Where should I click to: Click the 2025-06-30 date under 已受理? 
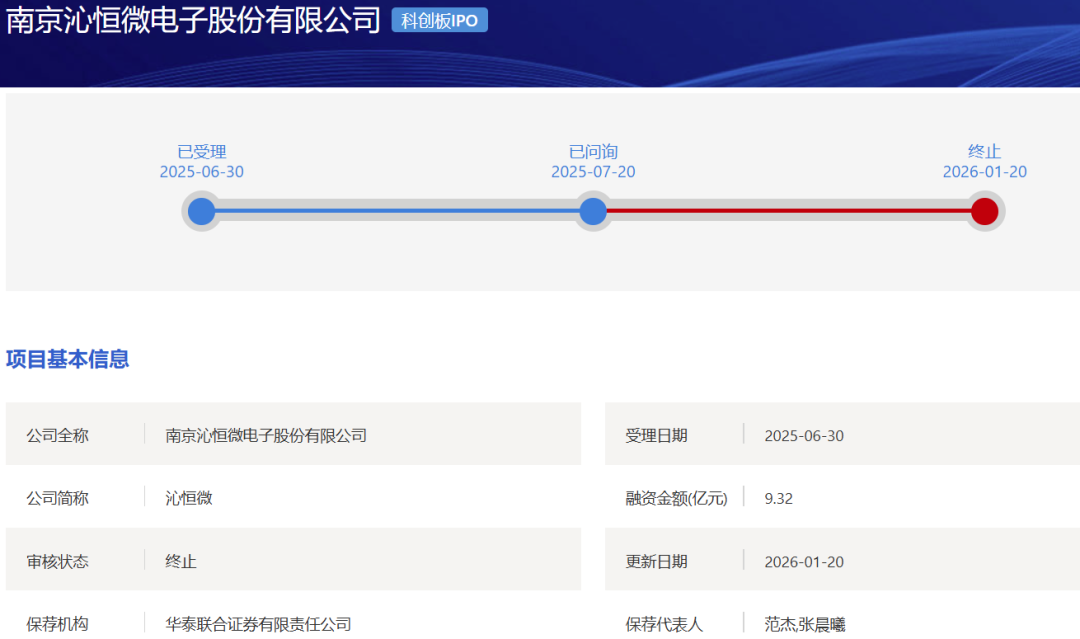coord(202,171)
